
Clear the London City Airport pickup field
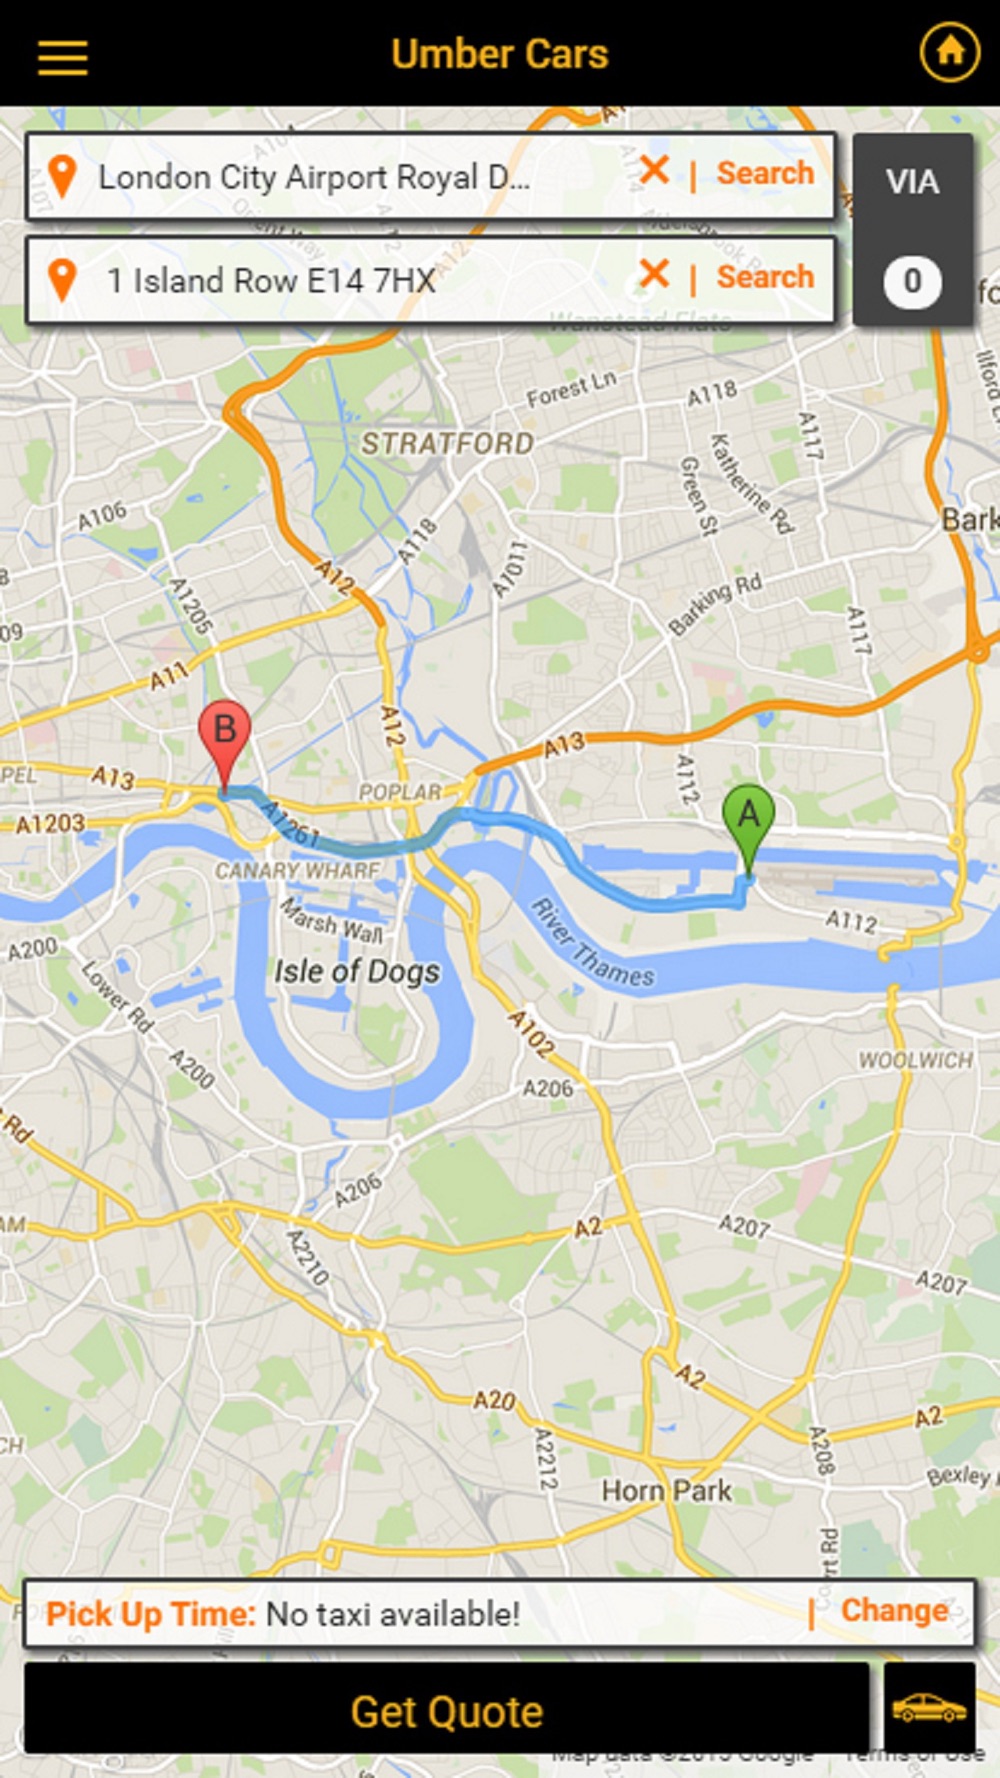click(x=654, y=171)
